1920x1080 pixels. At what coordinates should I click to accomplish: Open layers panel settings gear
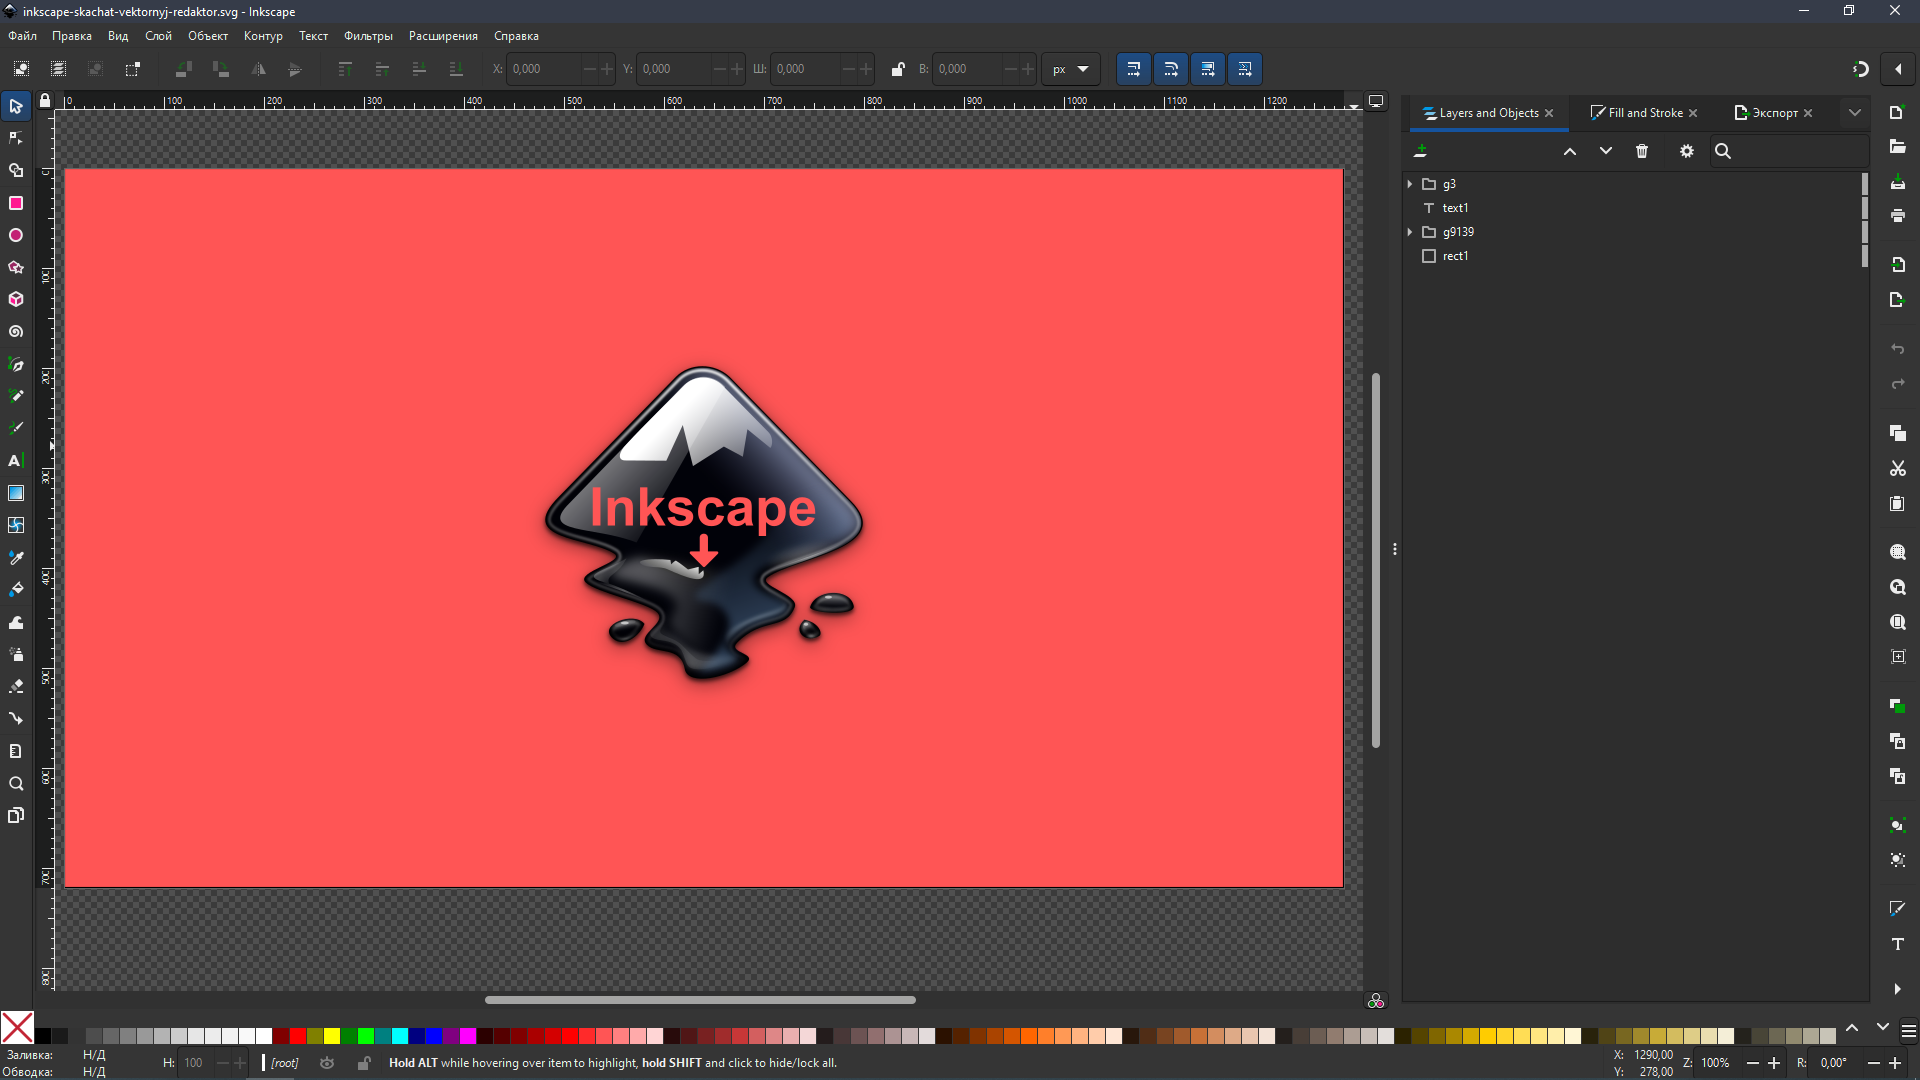pos(1686,151)
